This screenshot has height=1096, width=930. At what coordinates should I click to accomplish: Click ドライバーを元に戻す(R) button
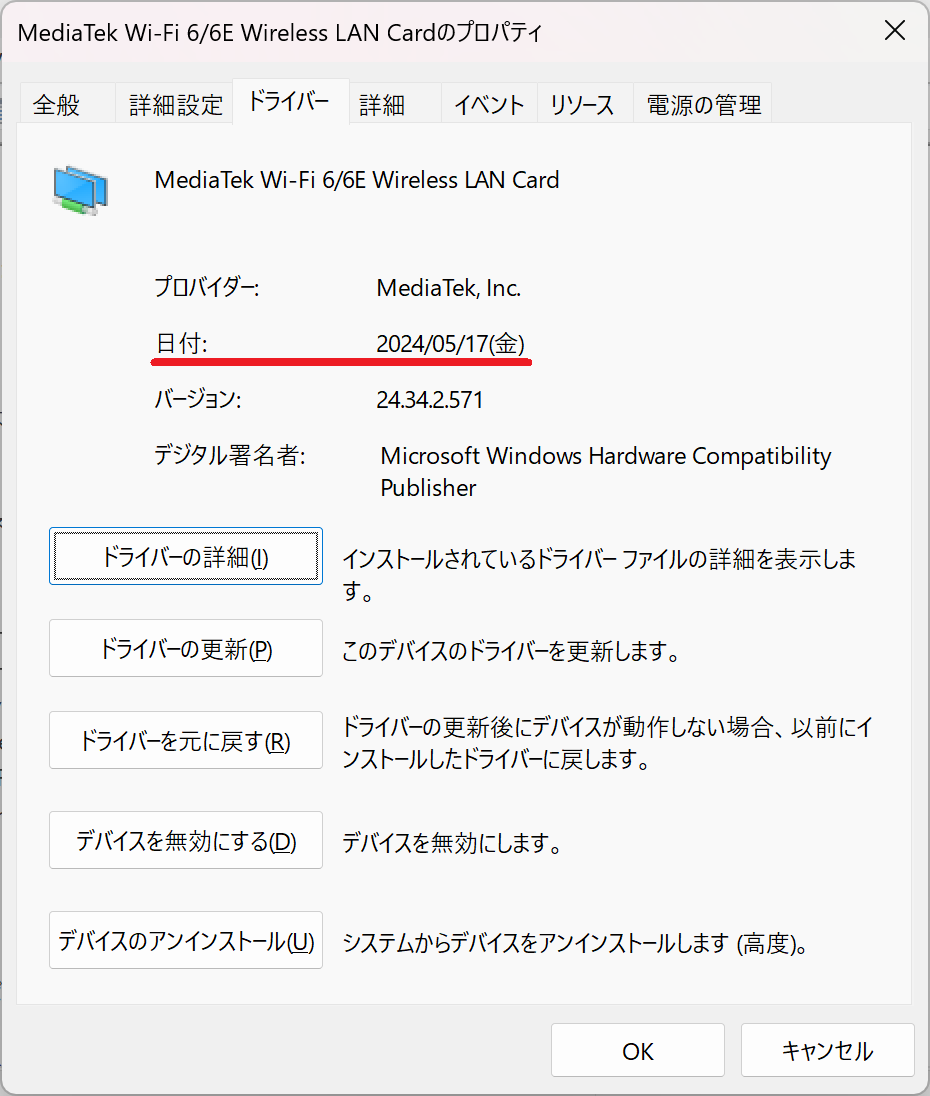186,740
